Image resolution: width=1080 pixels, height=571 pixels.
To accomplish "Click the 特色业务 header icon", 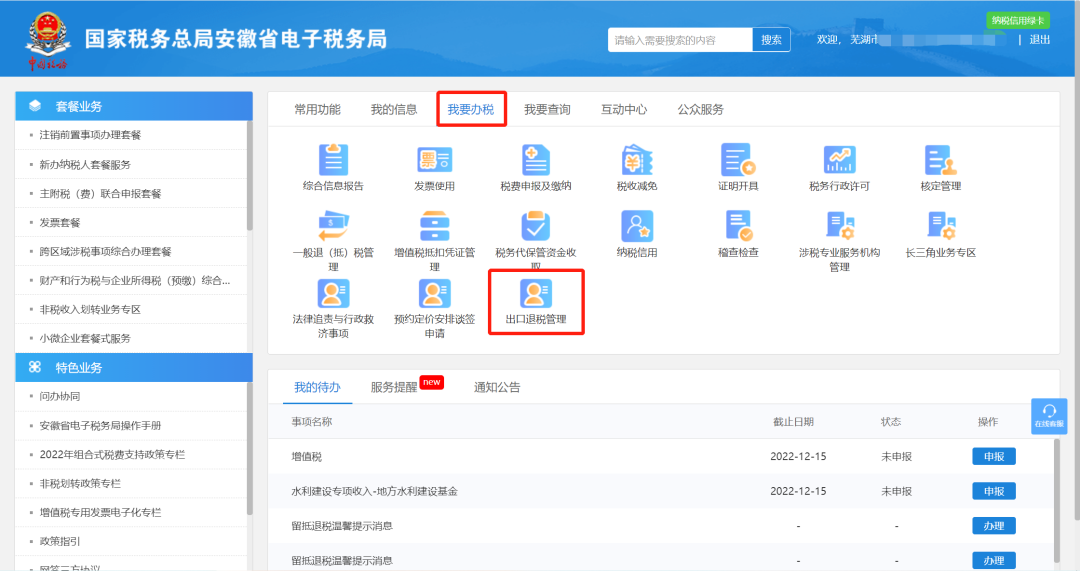I will point(35,367).
